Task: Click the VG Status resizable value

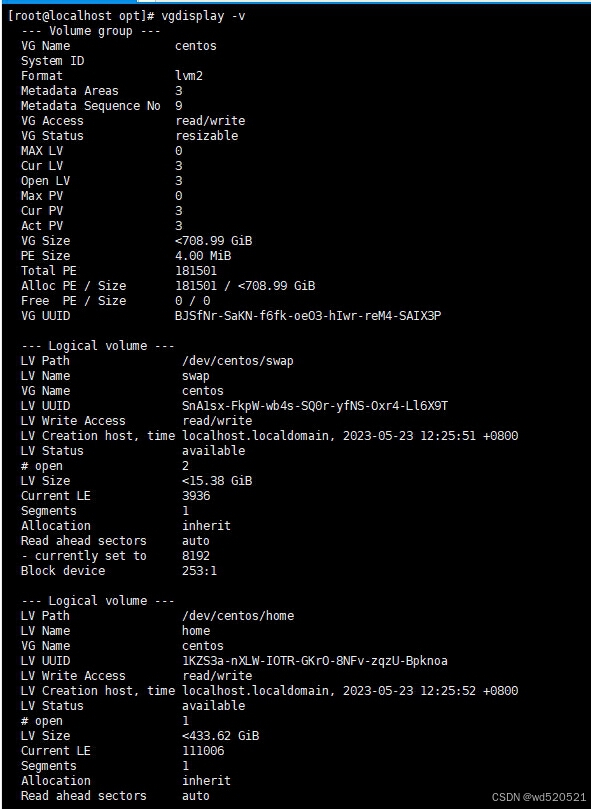Action: tap(206, 136)
